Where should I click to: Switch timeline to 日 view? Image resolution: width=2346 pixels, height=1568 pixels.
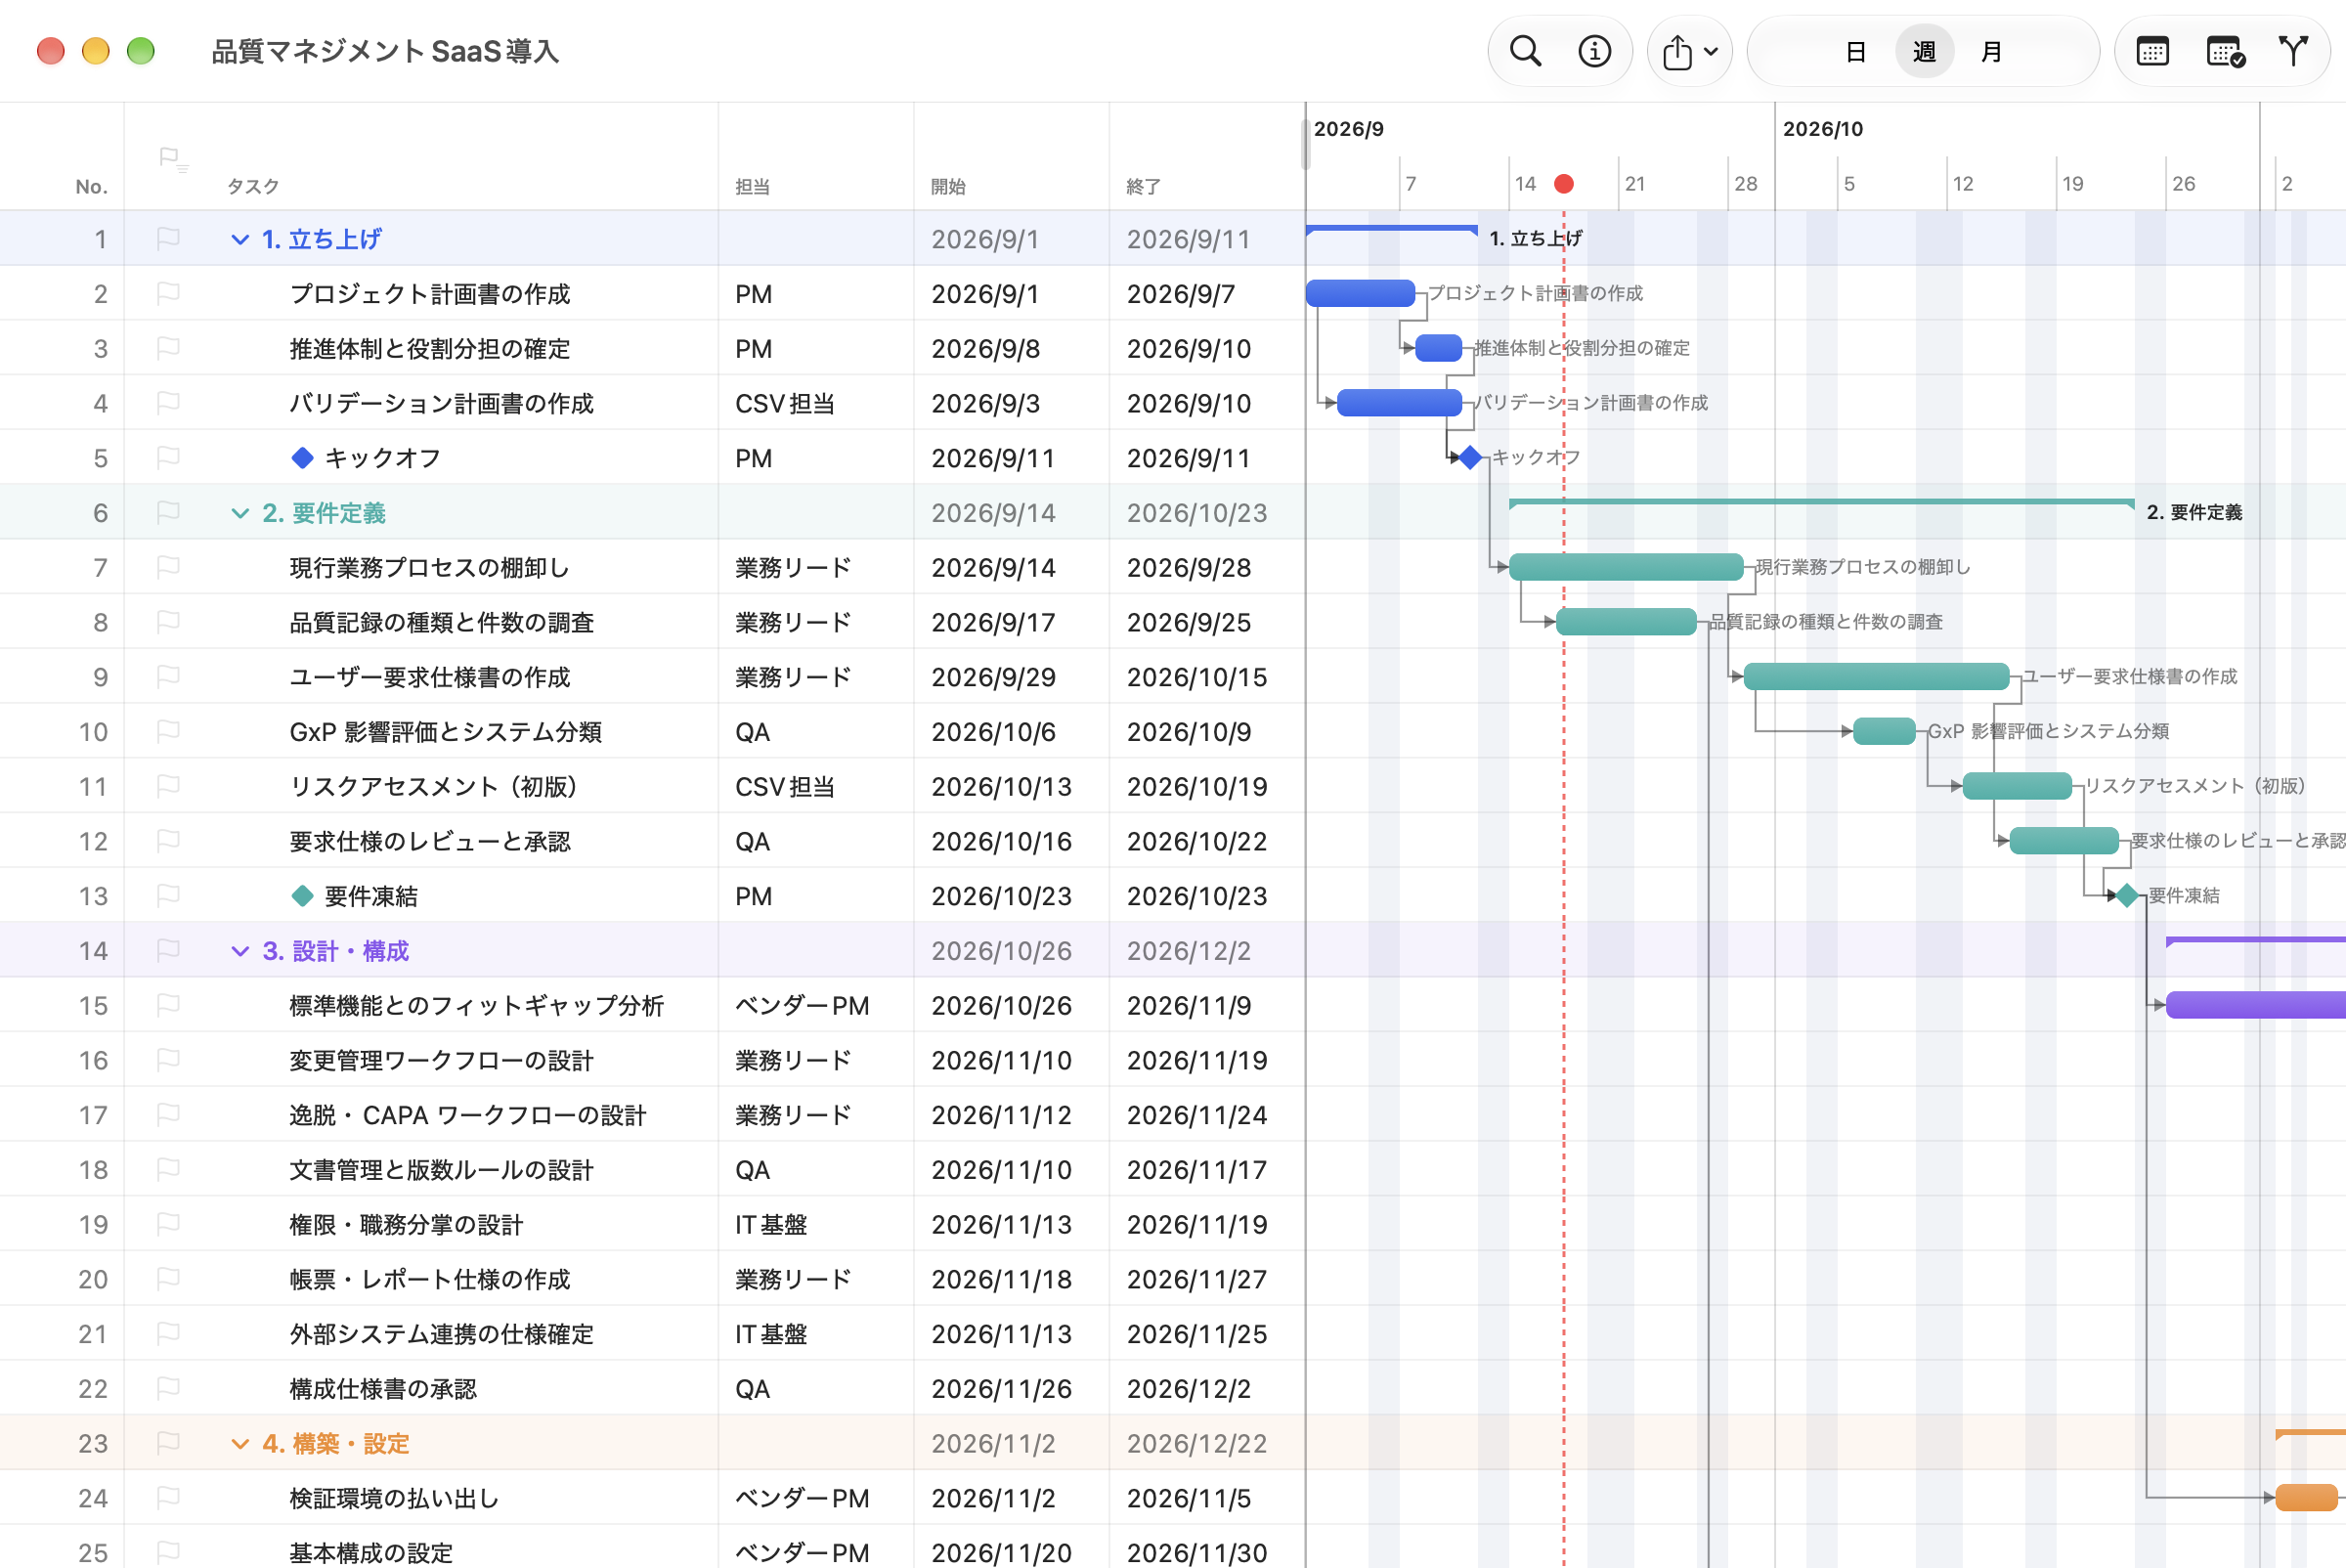pos(1855,51)
